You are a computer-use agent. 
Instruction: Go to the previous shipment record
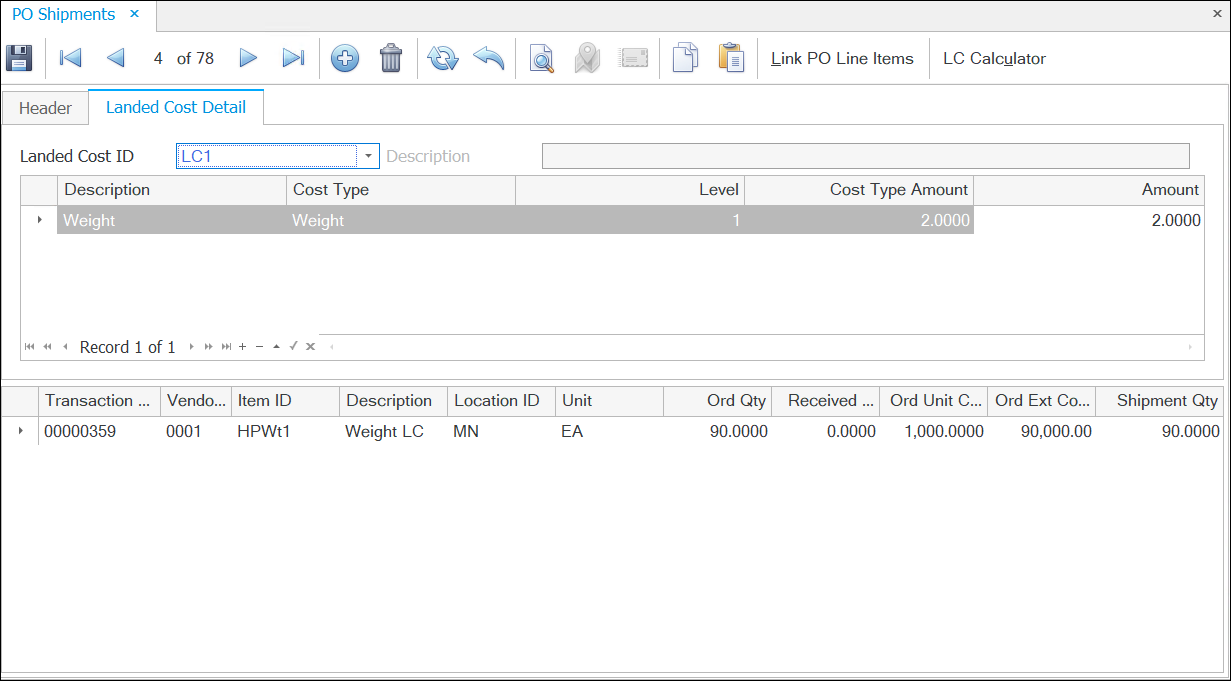coord(115,58)
